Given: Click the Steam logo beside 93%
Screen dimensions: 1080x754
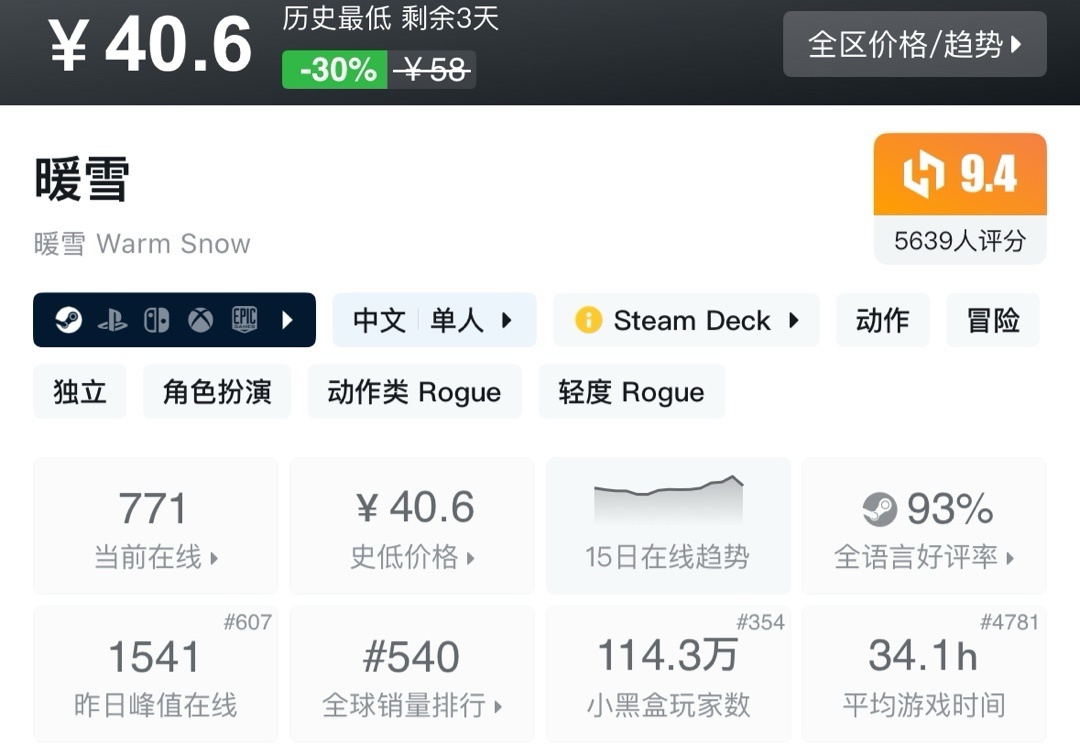Looking at the screenshot, I should click(880, 510).
